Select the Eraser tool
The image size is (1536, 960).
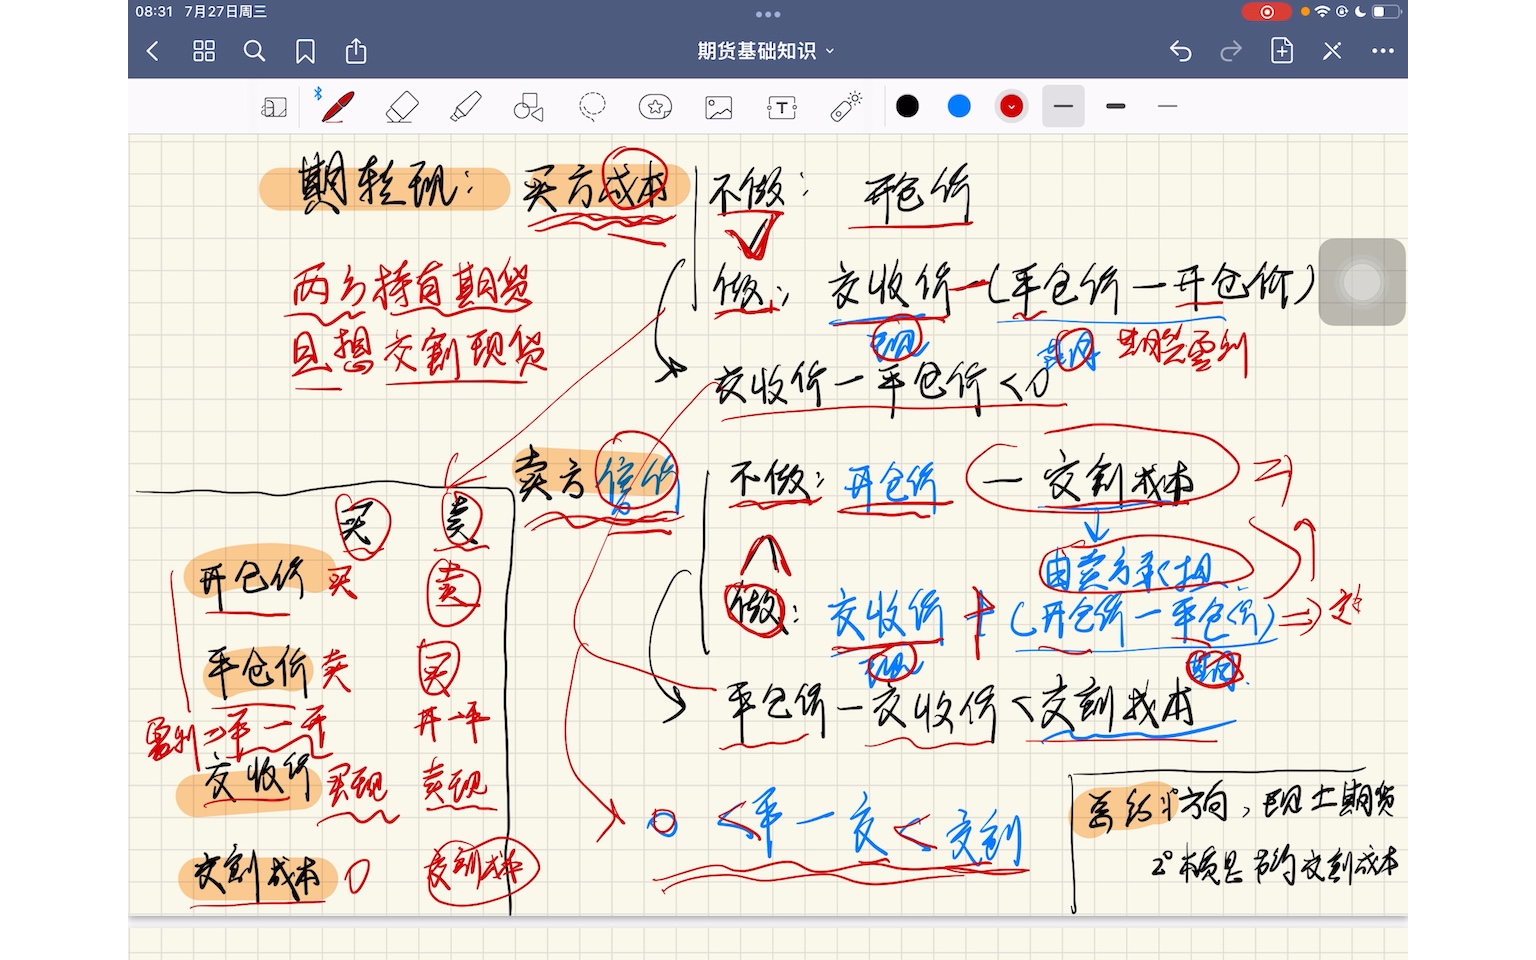(402, 107)
